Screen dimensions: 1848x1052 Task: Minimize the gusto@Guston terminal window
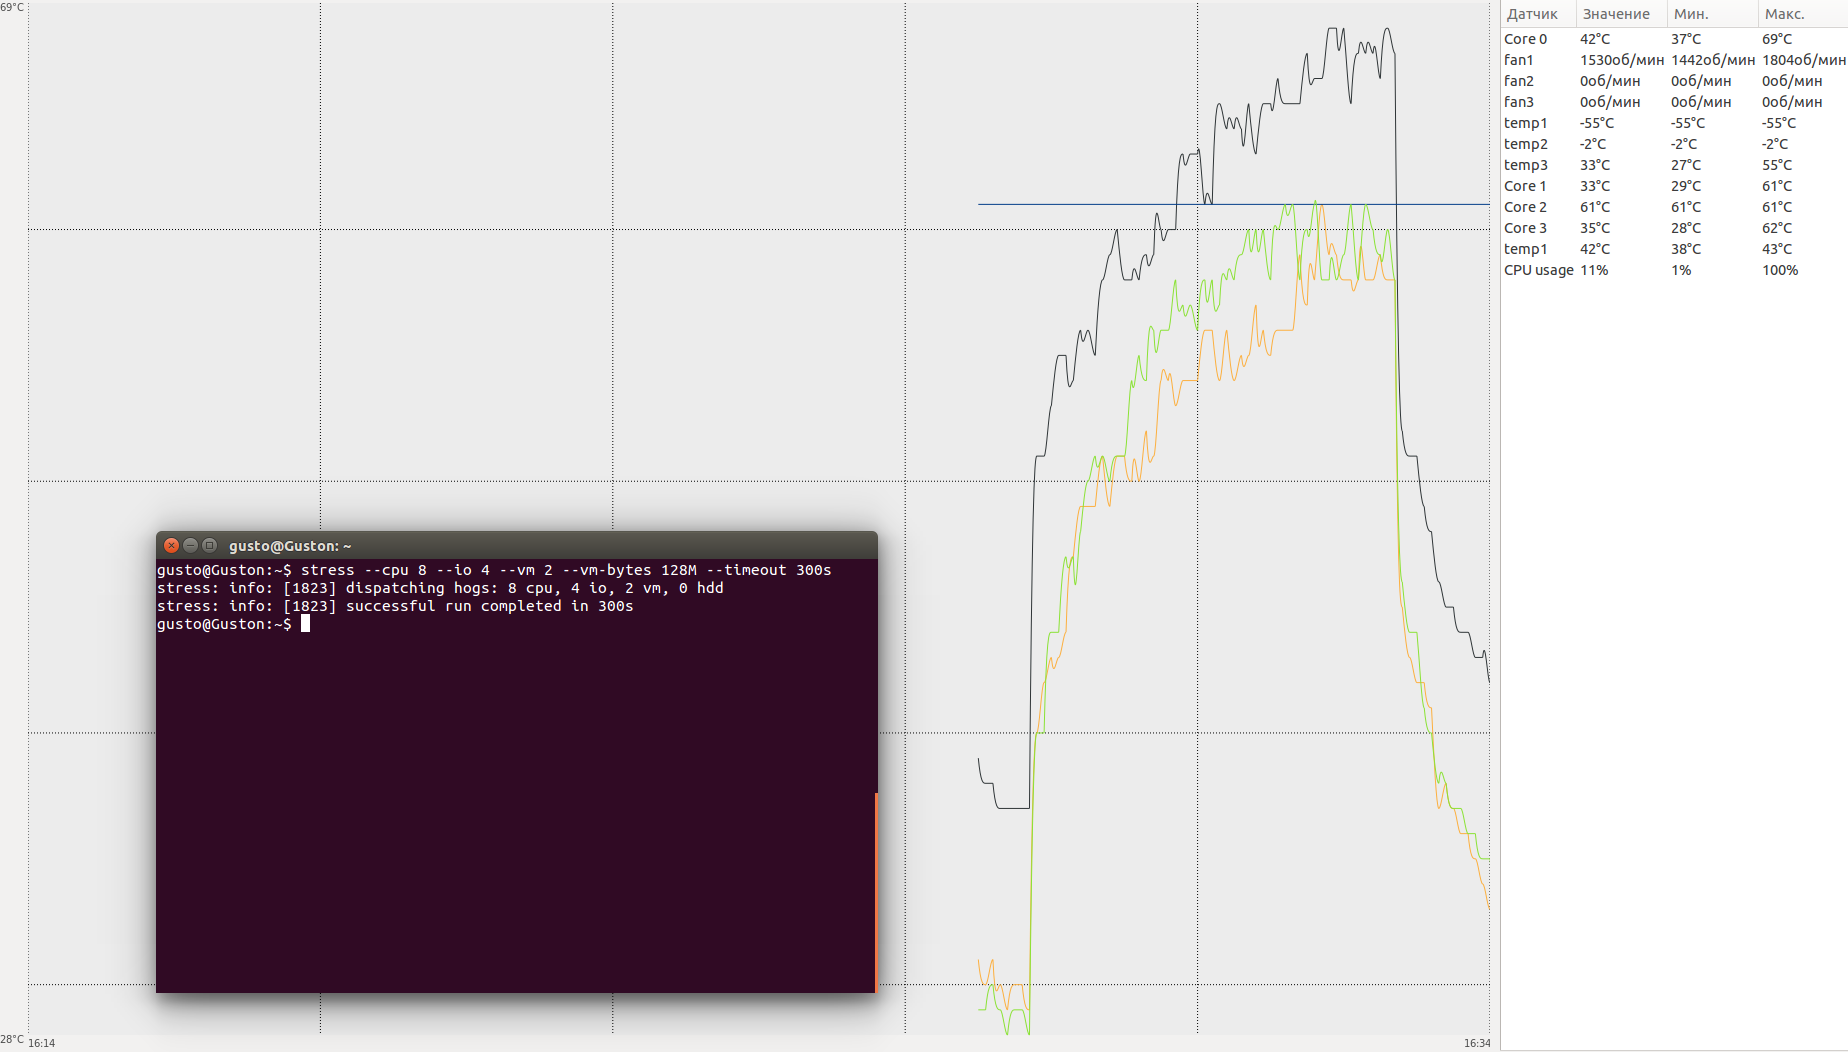pos(190,545)
